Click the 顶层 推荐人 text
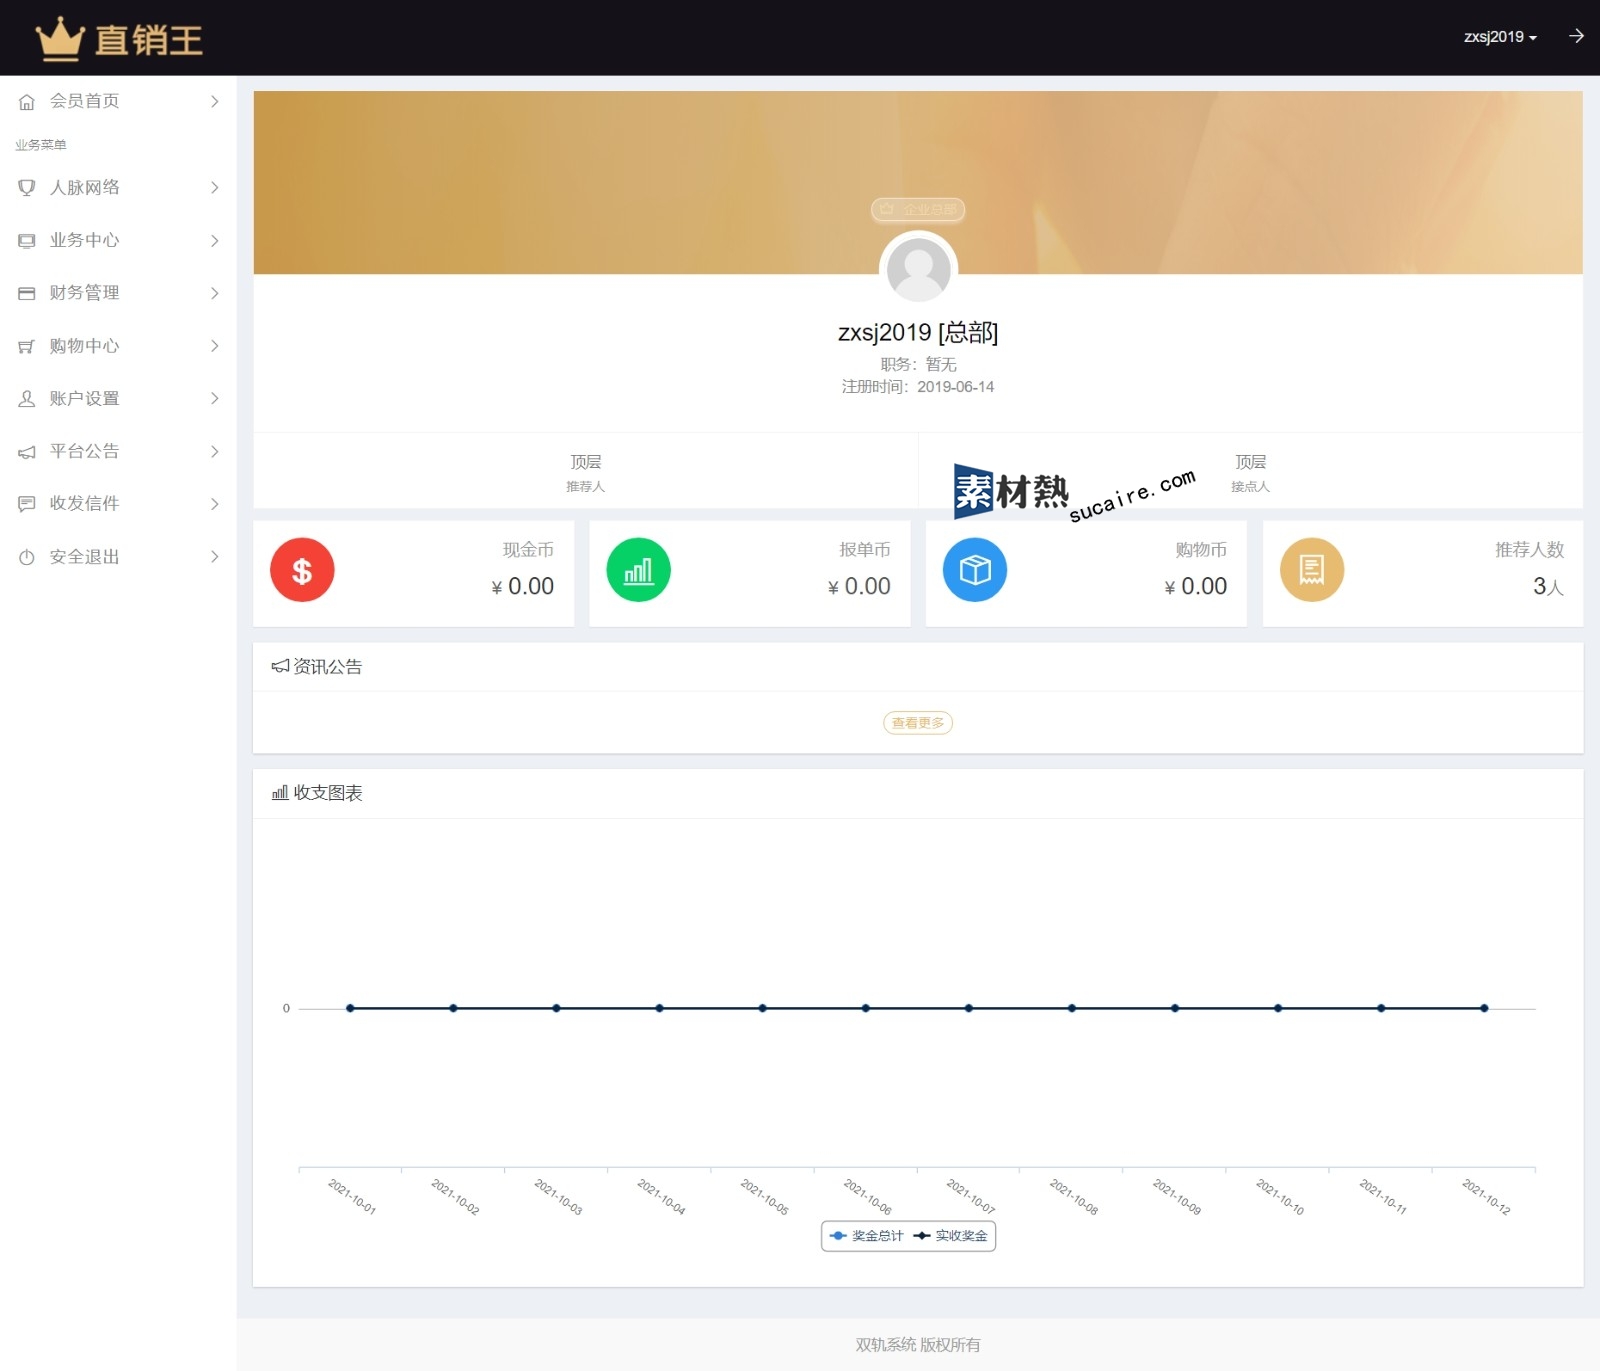 tap(586, 473)
